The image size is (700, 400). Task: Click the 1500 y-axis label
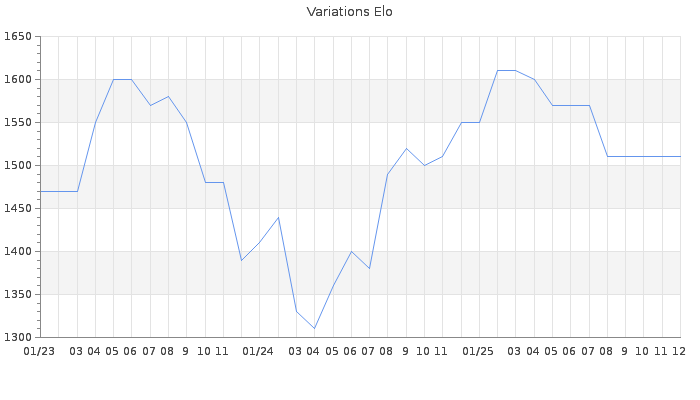17,166
